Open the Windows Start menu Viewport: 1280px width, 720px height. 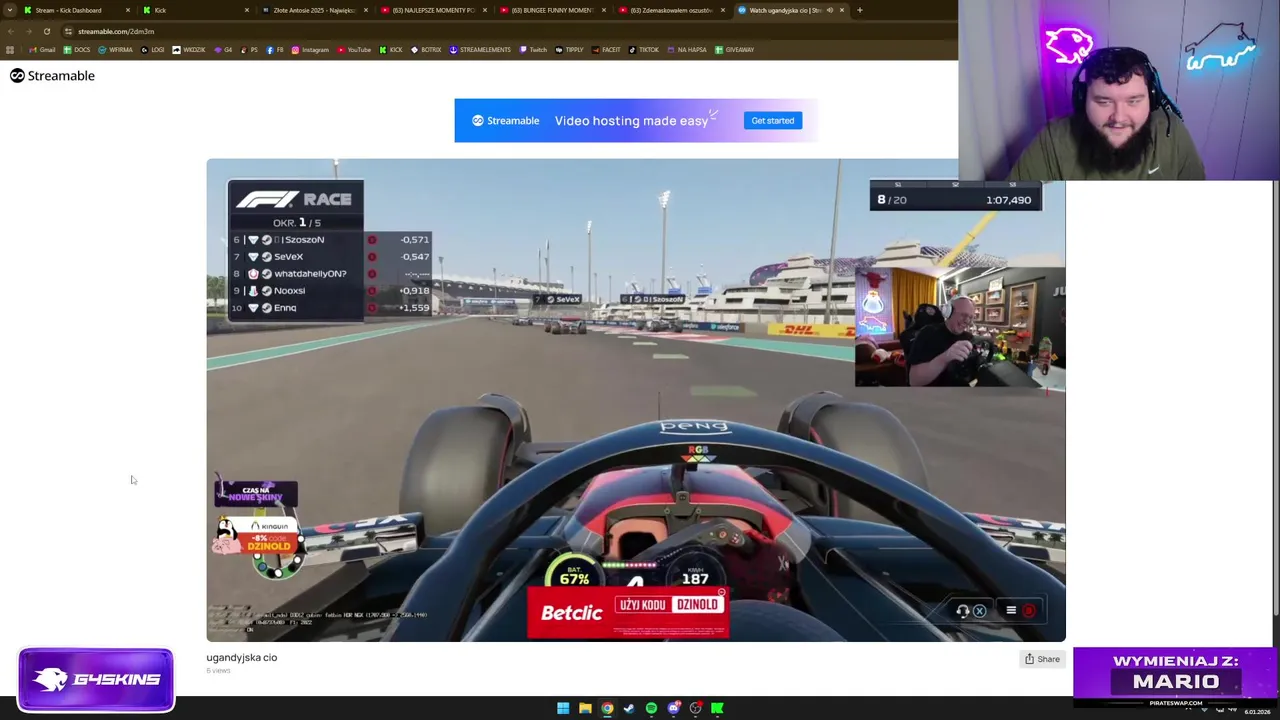point(563,708)
